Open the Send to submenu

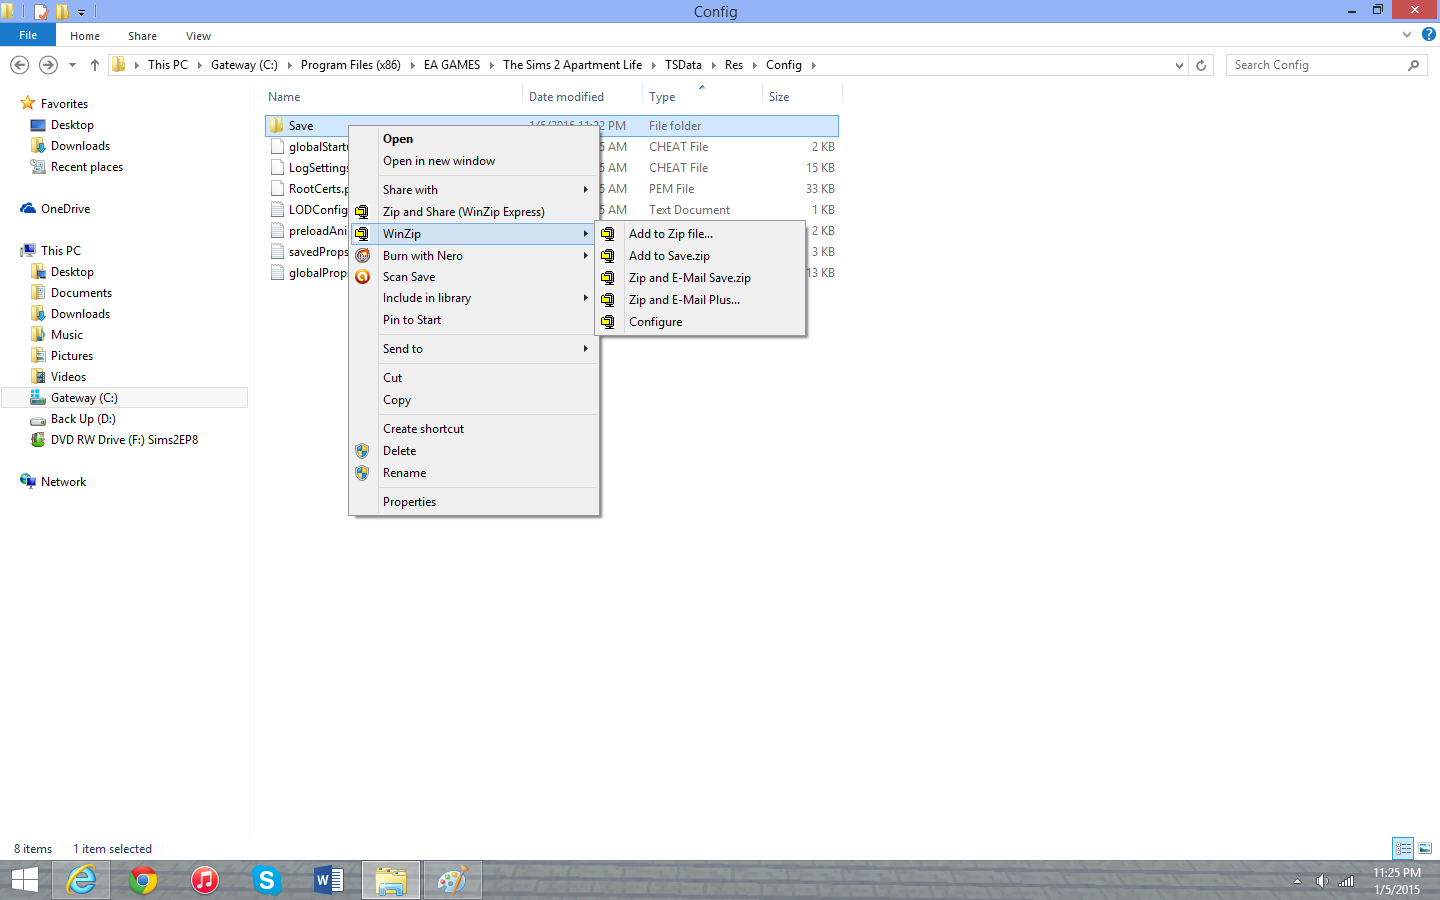point(403,349)
